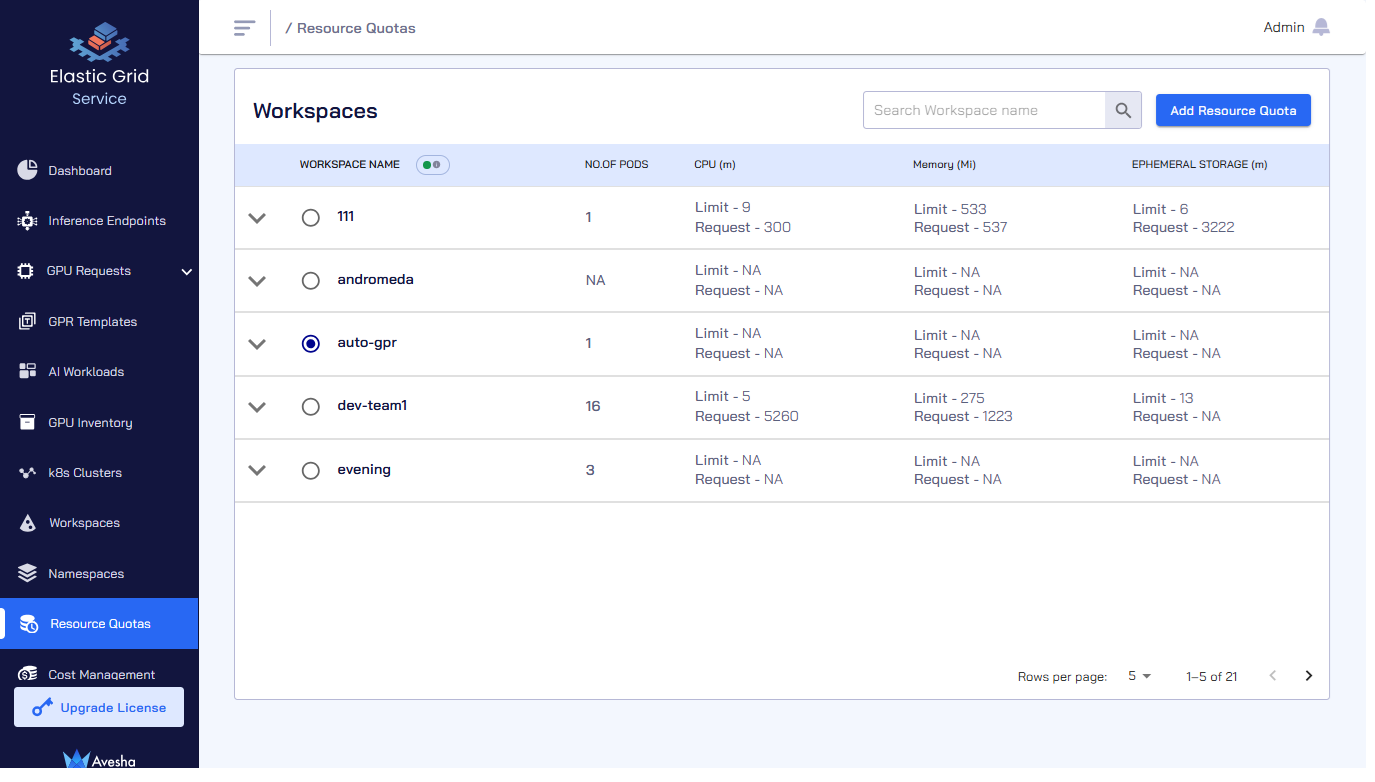Expand the 111 workspace row
Image resolution: width=1375 pixels, height=782 pixels.
257,218
